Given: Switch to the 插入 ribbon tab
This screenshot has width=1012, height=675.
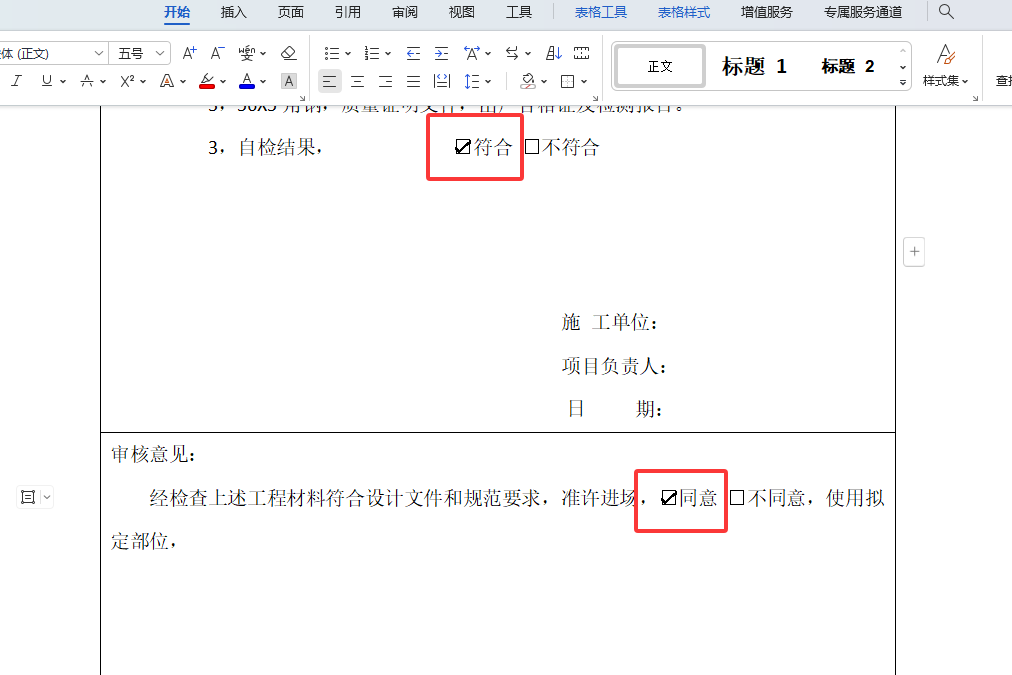Looking at the screenshot, I should (233, 12).
